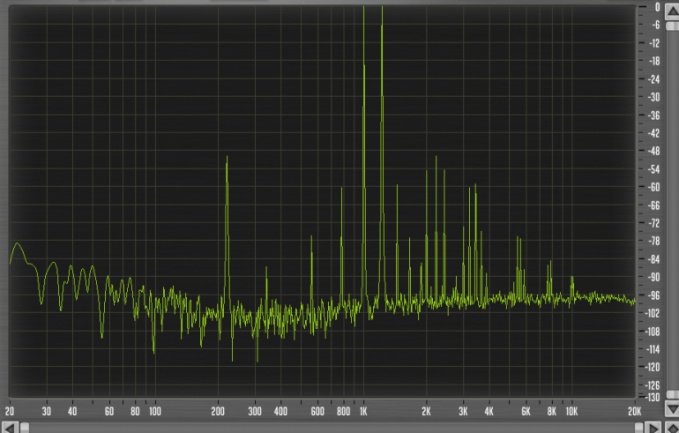This screenshot has width=679, height=433.
Task: Click the -30 dB level label
Action: (655, 97)
